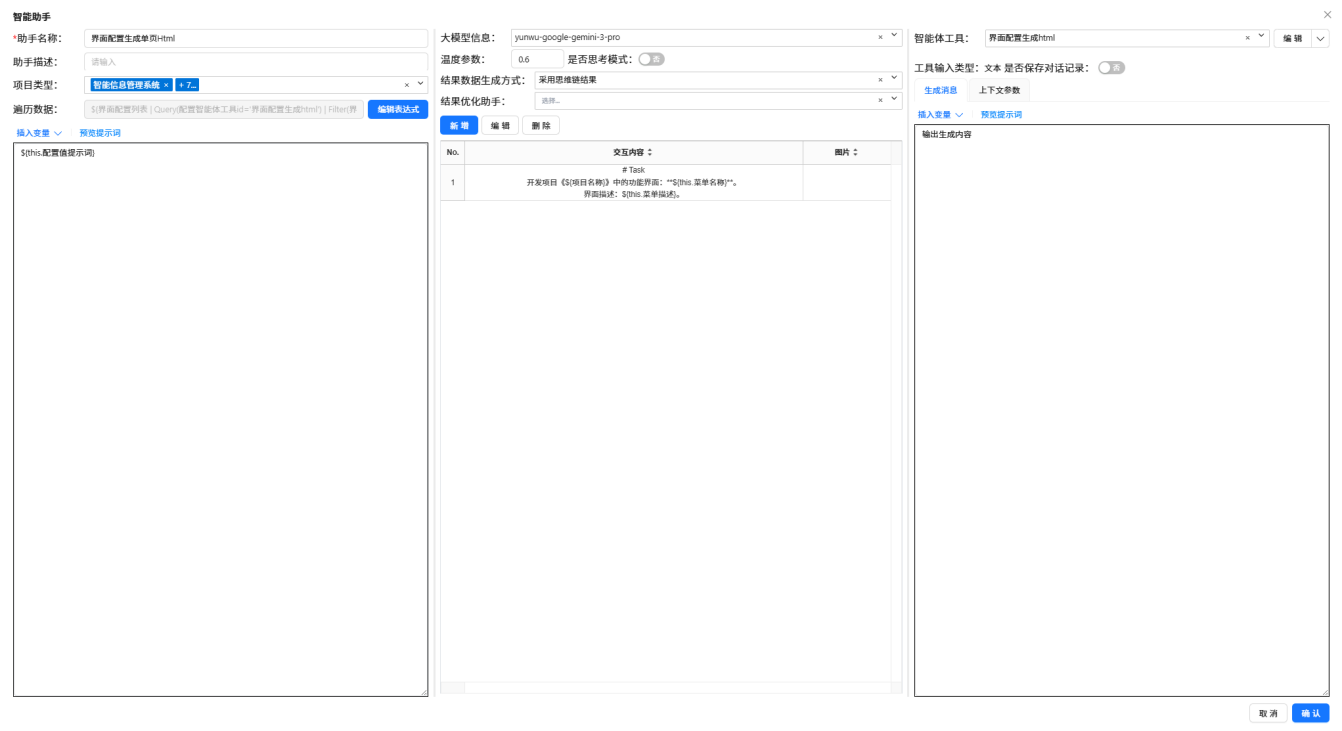Select table row 1 with # Task content
This screenshot has height=731, width=1342.
coord(665,182)
